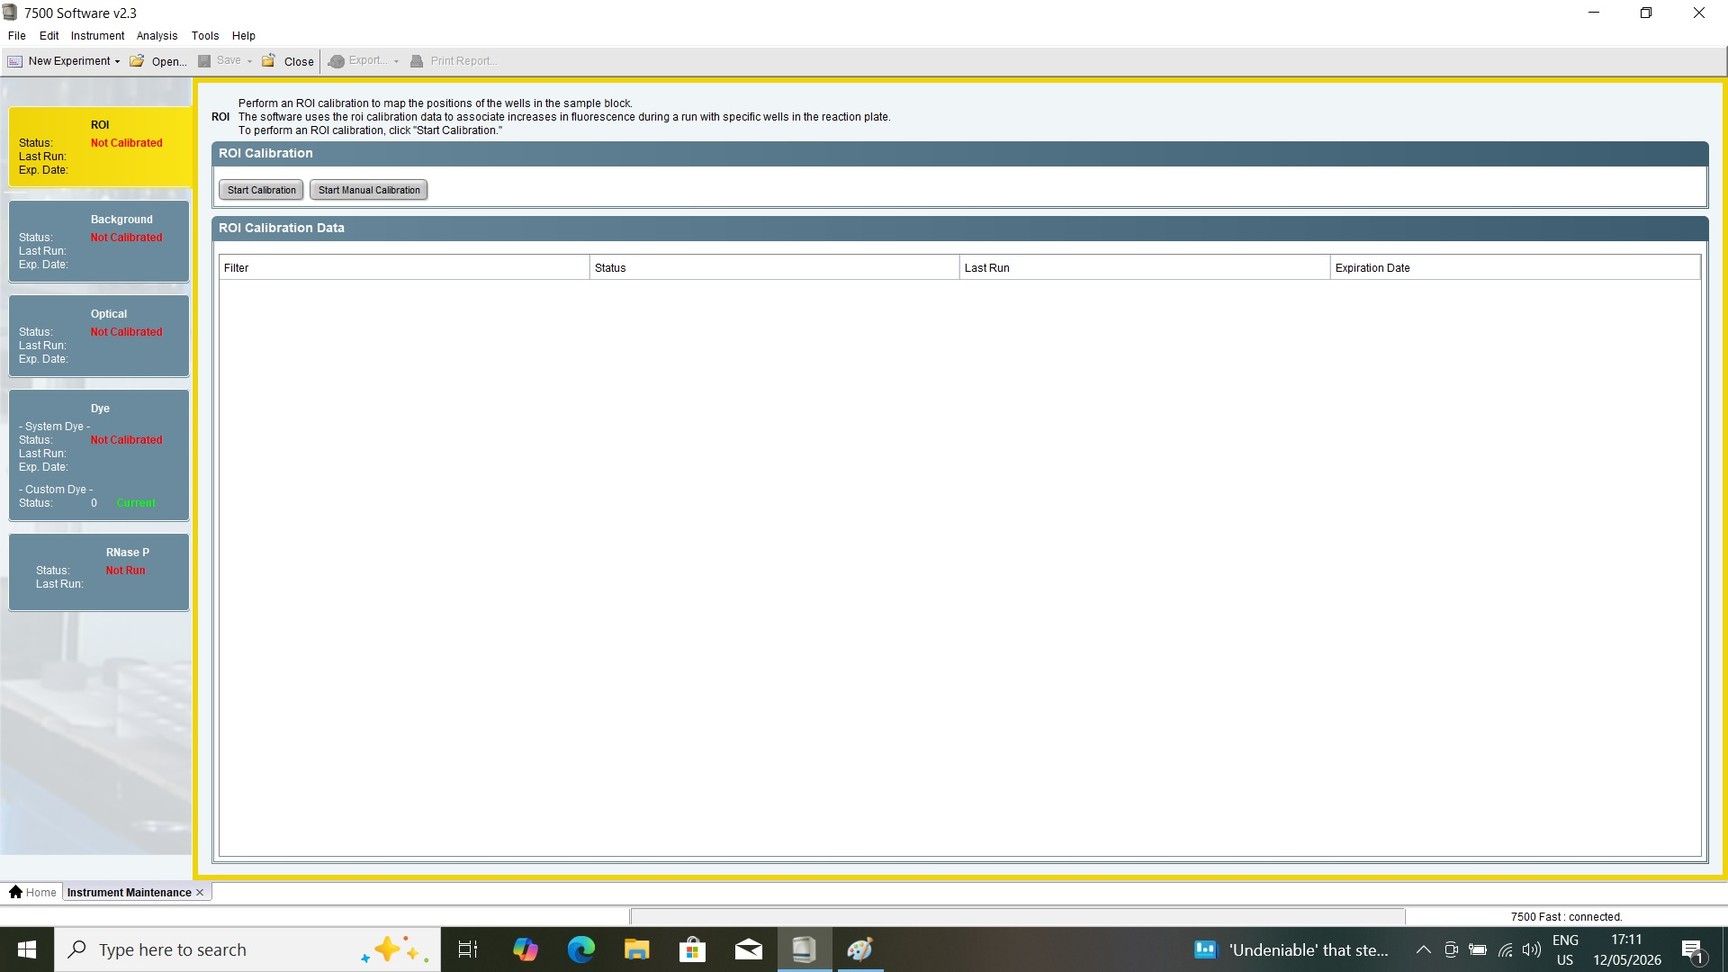Image resolution: width=1728 pixels, height=972 pixels.
Task: Open File Explorer from the taskbar
Action: coord(637,949)
